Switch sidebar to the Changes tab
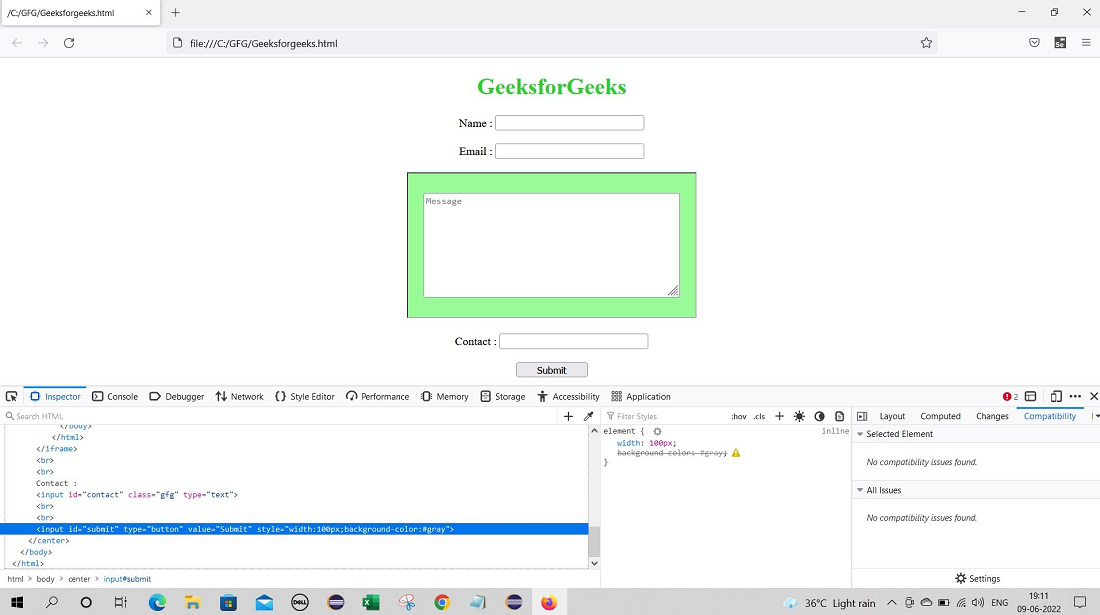This screenshot has width=1100, height=615. (992, 416)
